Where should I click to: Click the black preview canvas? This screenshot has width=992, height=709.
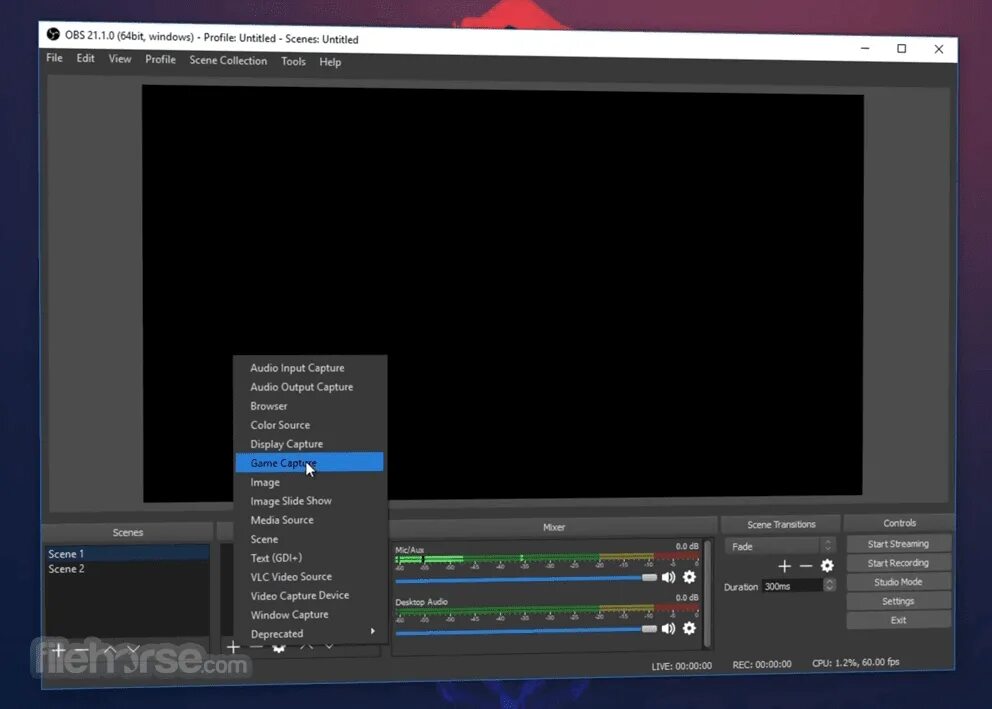click(x=502, y=293)
